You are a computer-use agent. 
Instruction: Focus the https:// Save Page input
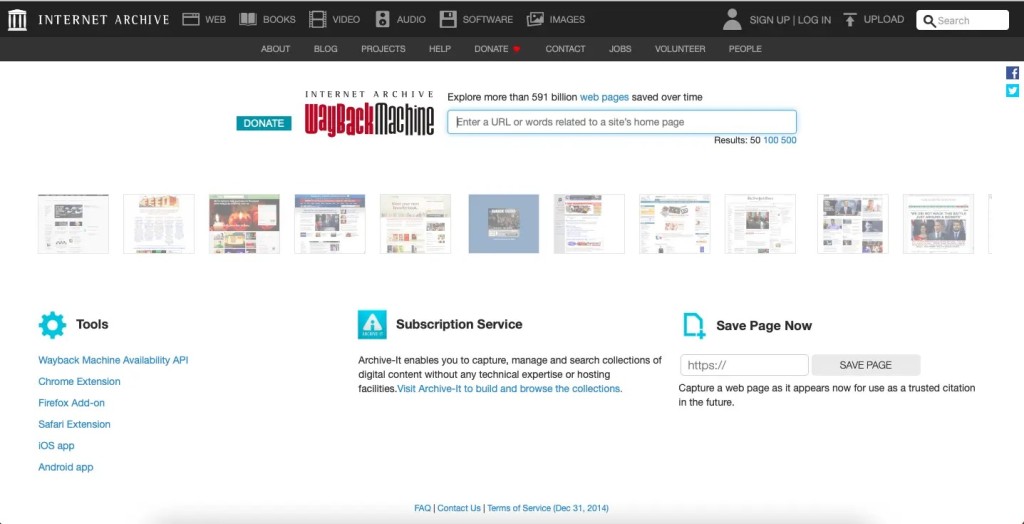click(744, 365)
